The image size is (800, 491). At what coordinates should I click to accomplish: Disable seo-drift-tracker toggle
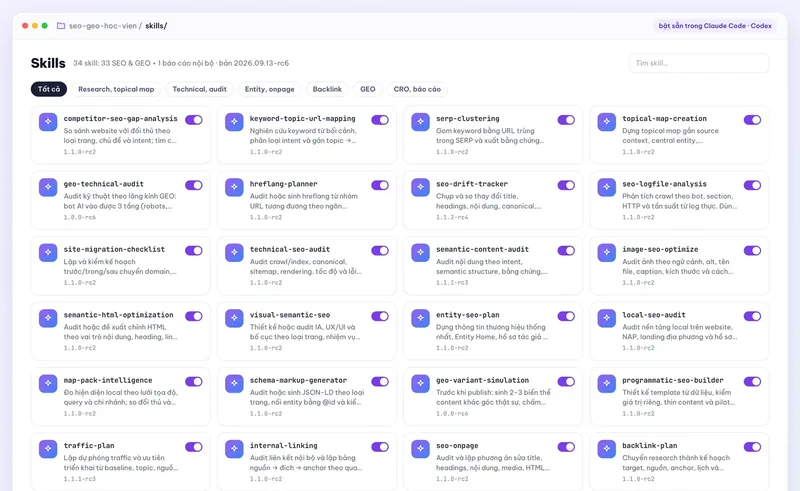point(566,185)
